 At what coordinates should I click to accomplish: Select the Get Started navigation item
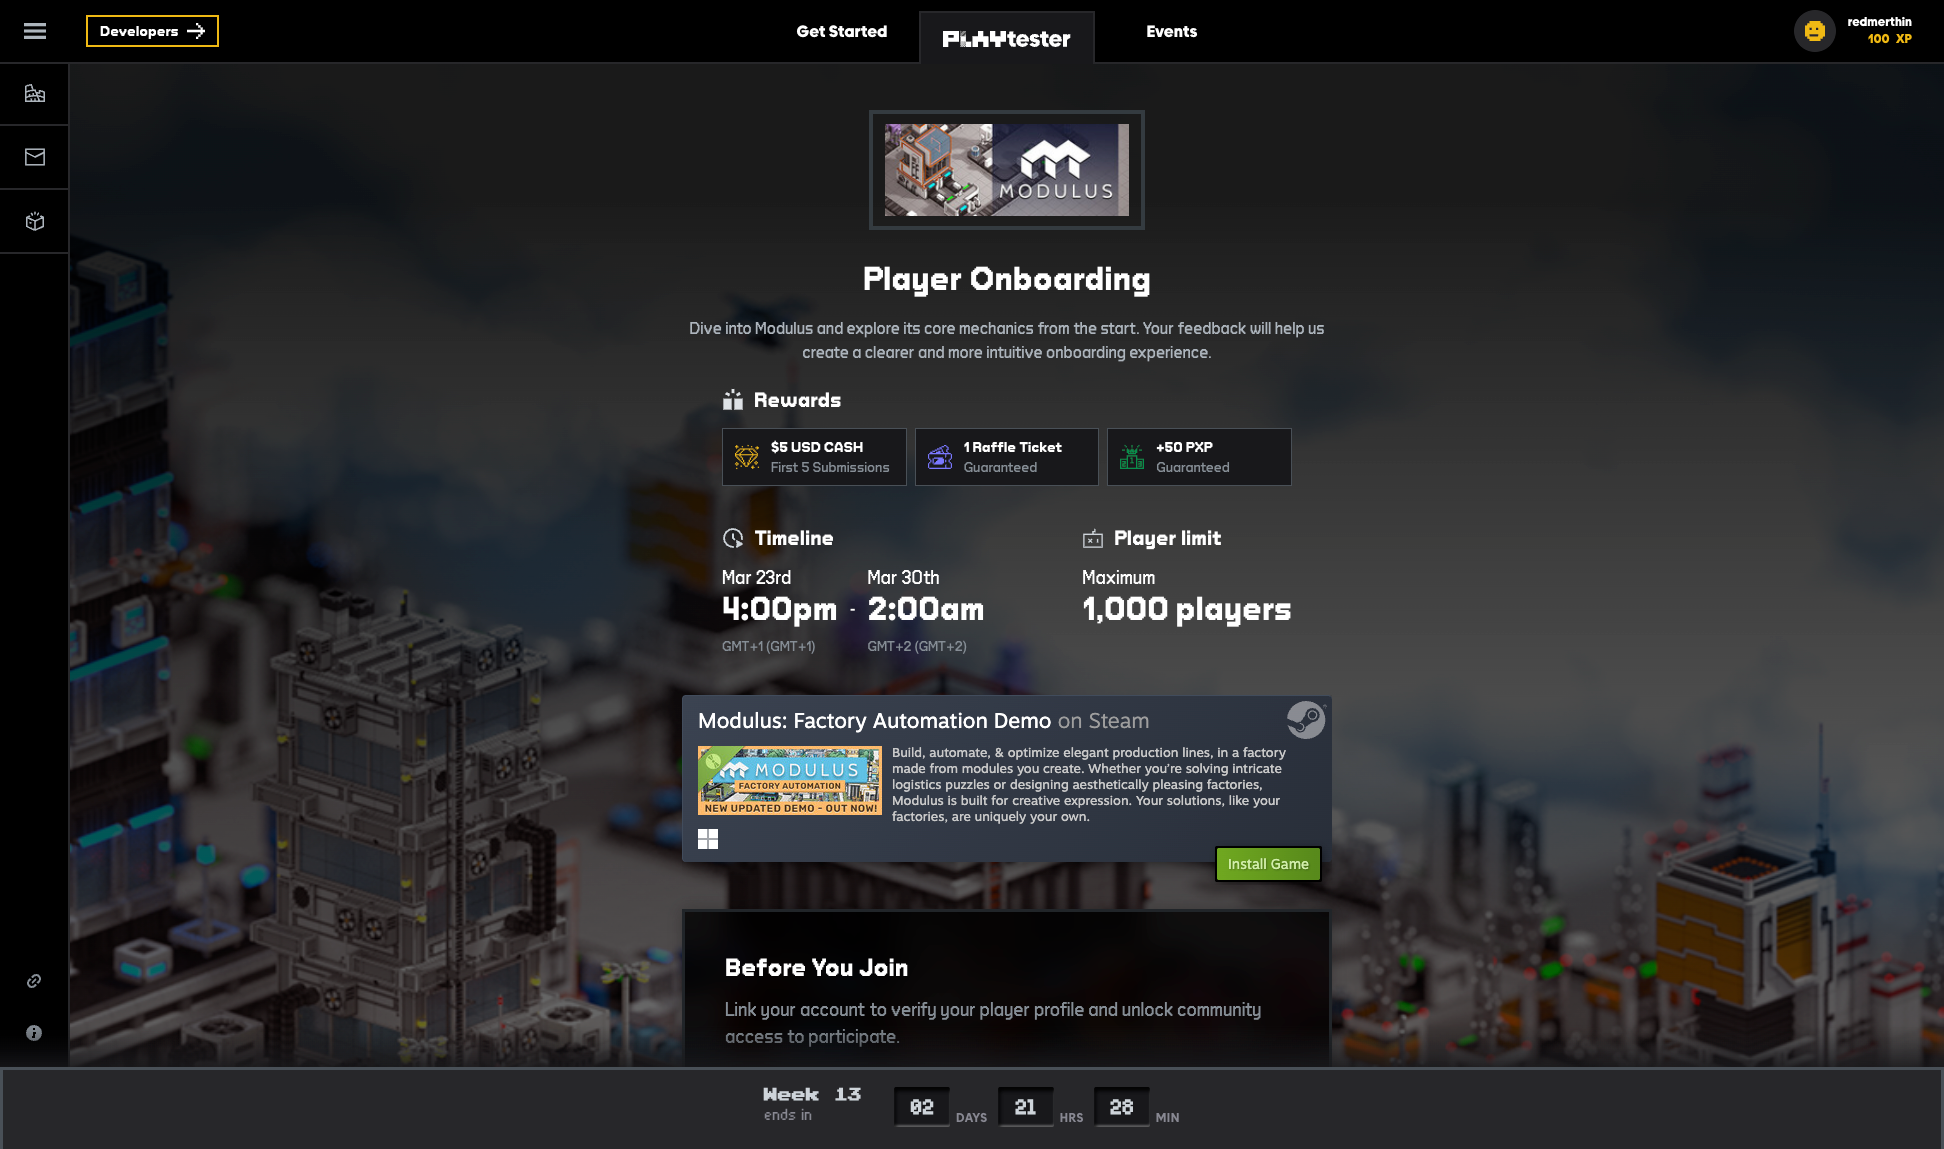pyautogui.click(x=842, y=31)
